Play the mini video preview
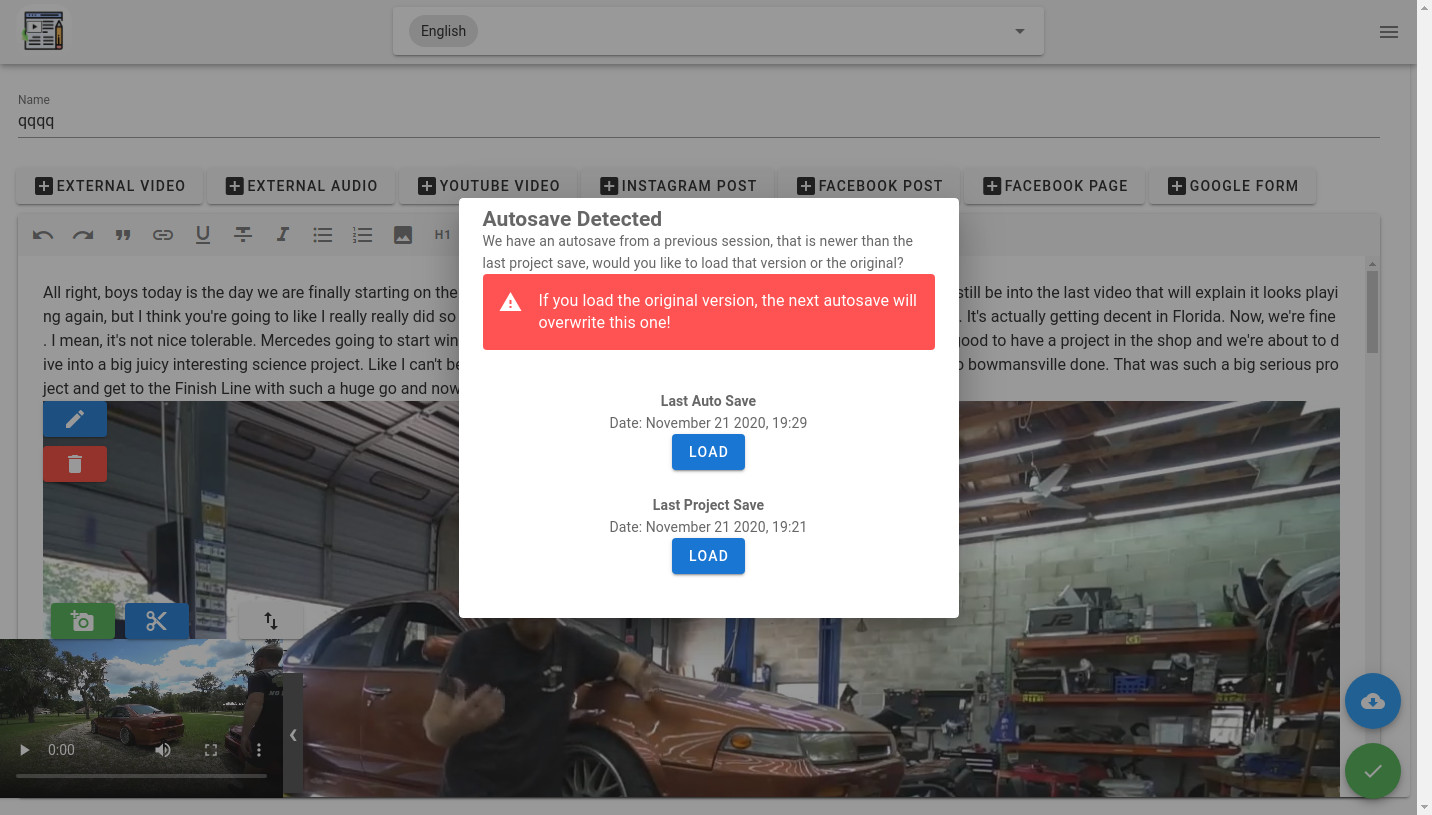The image size is (1432, 815). (x=25, y=749)
